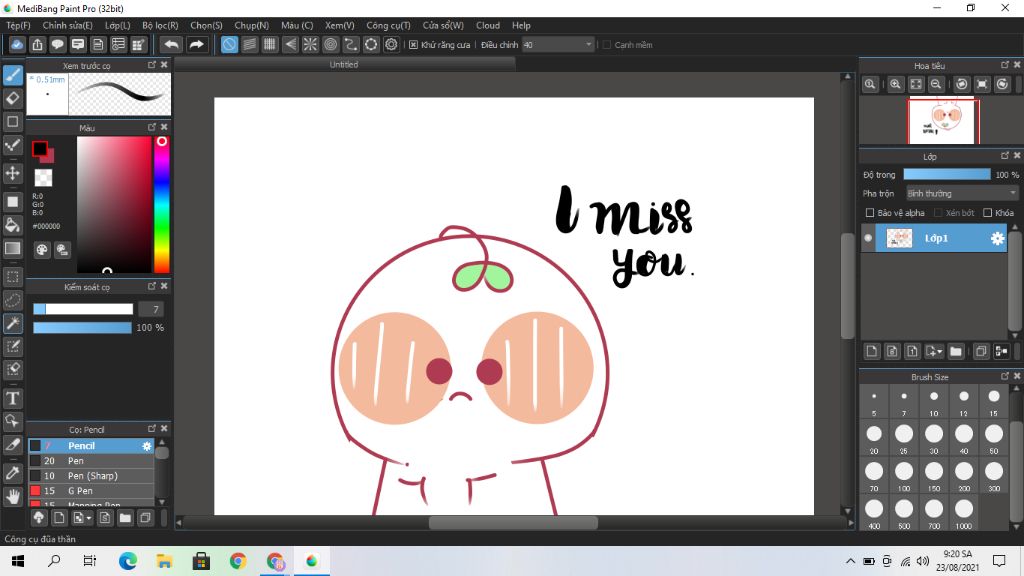Image resolution: width=1024 pixels, height=576 pixels.
Task: Click the Undo arrow
Action: point(171,44)
